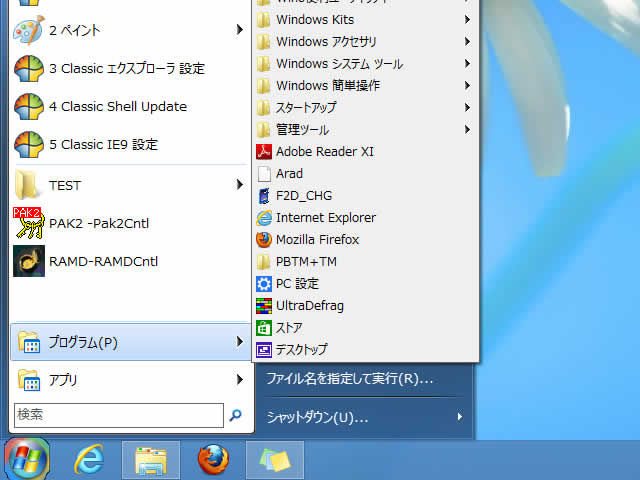The height and width of the screenshot is (480, 640).
Task: Launch Internet Explorer from the taskbar
Action: (89, 459)
